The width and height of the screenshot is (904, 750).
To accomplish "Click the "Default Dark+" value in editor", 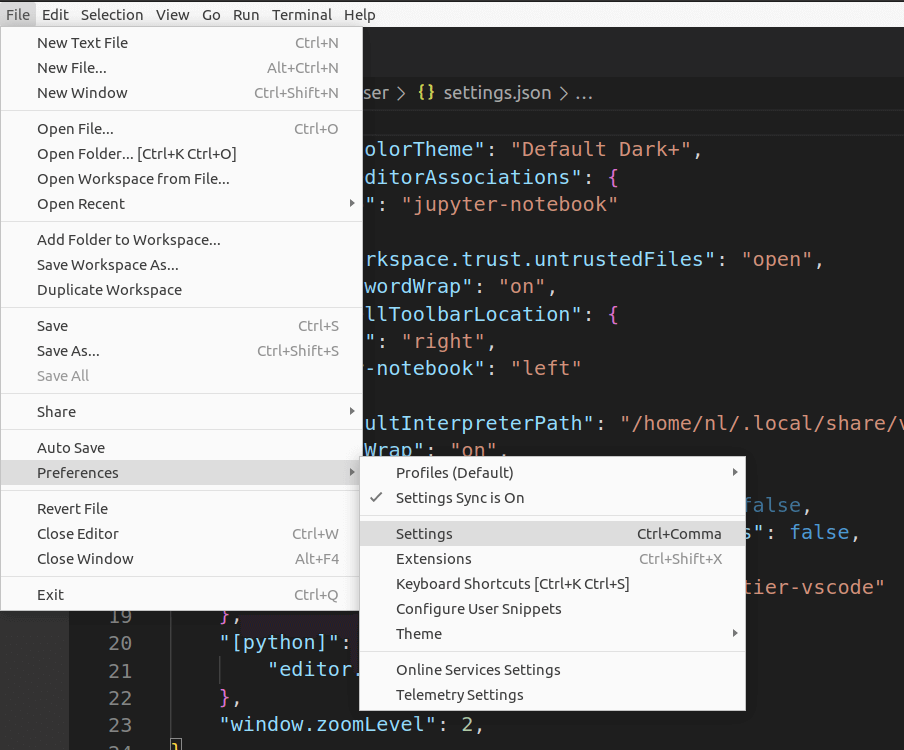I will [600, 149].
